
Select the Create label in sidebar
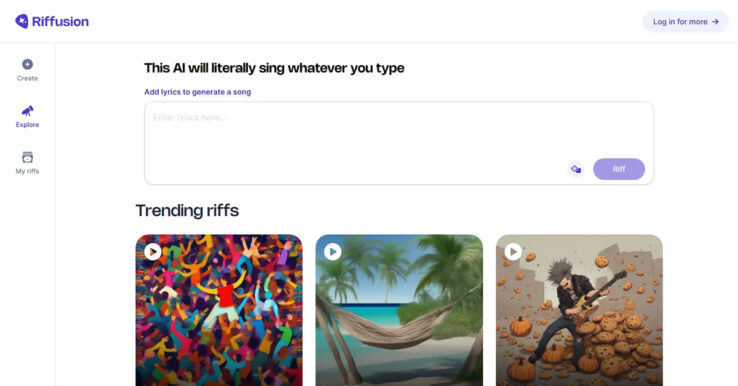point(27,78)
